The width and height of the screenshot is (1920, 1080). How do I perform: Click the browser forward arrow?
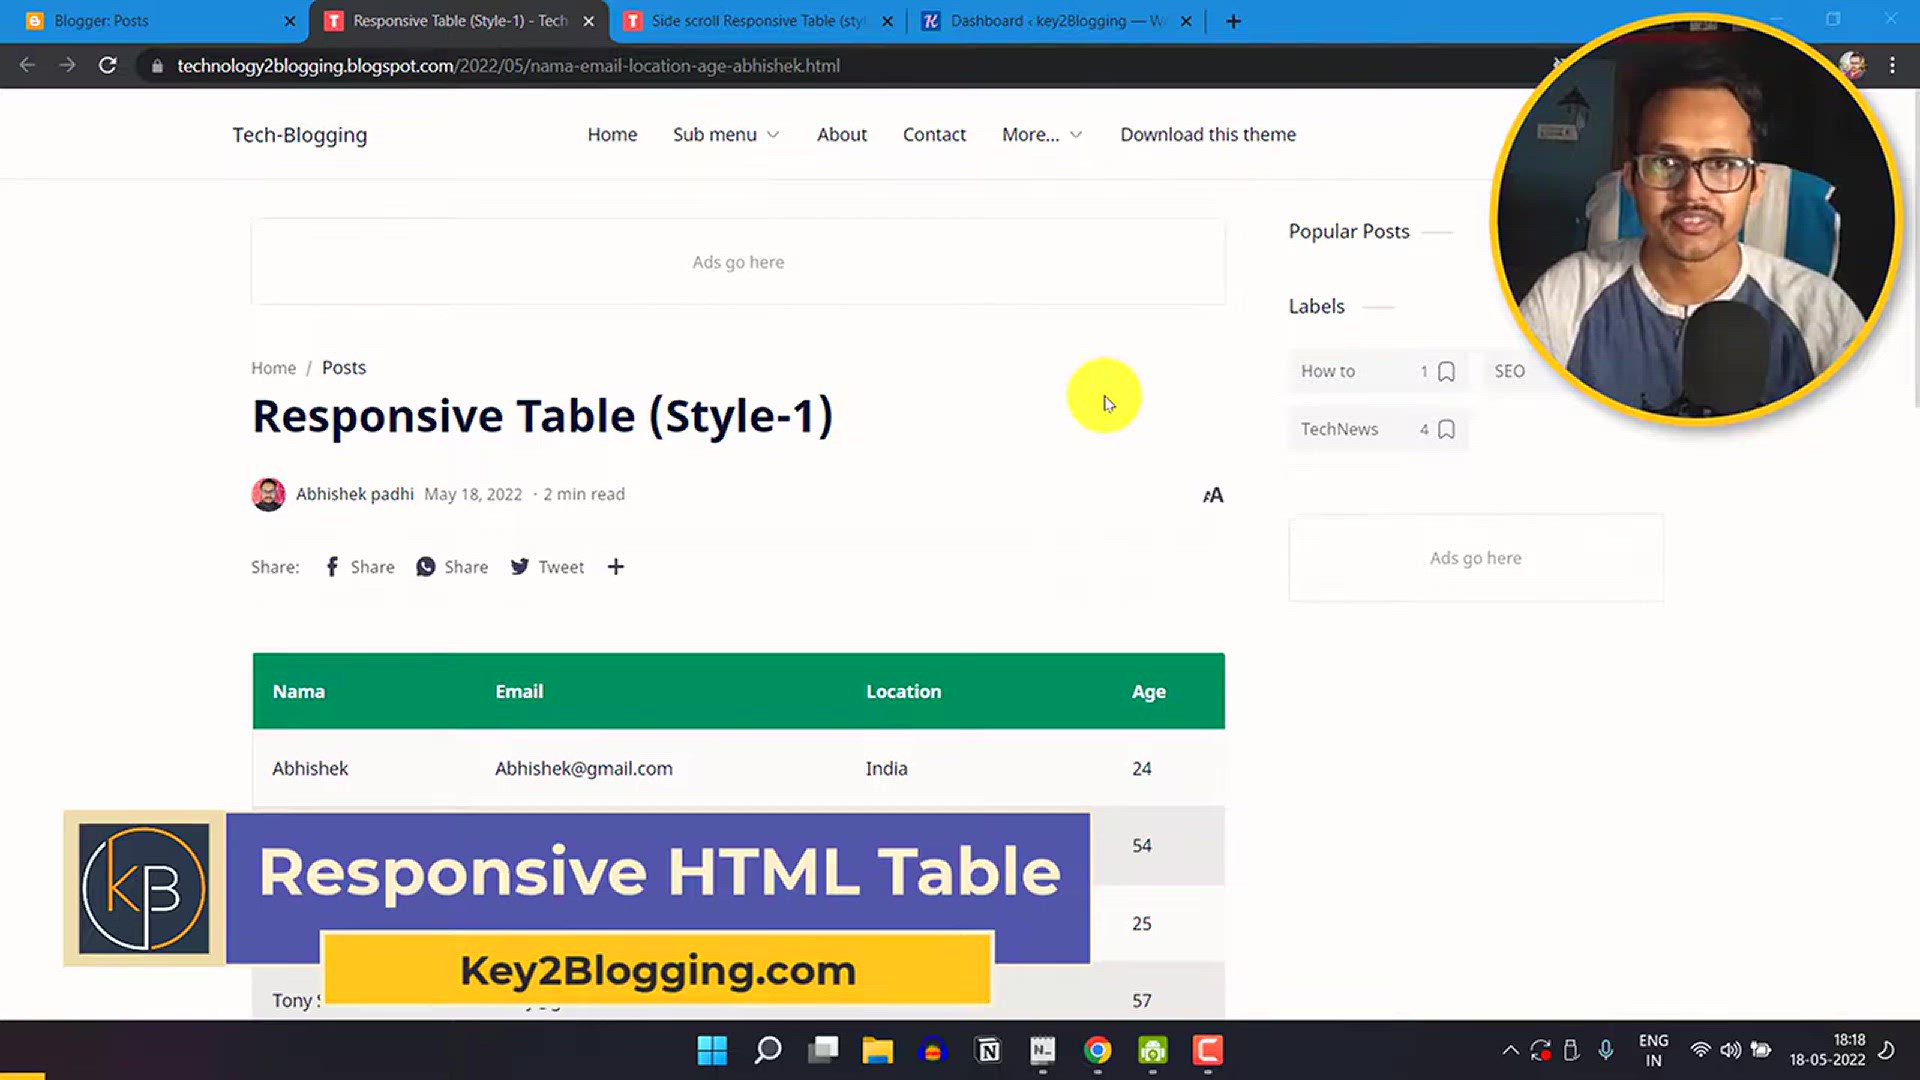[67, 65]
